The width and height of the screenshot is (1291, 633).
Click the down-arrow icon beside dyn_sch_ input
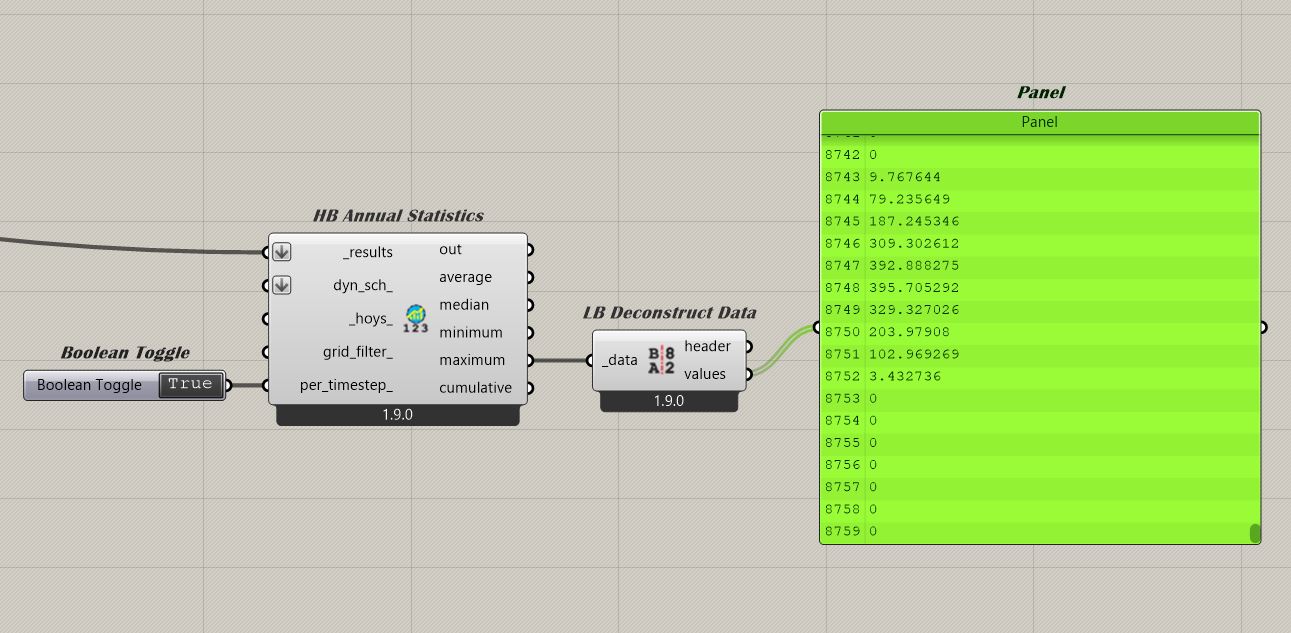282,285
